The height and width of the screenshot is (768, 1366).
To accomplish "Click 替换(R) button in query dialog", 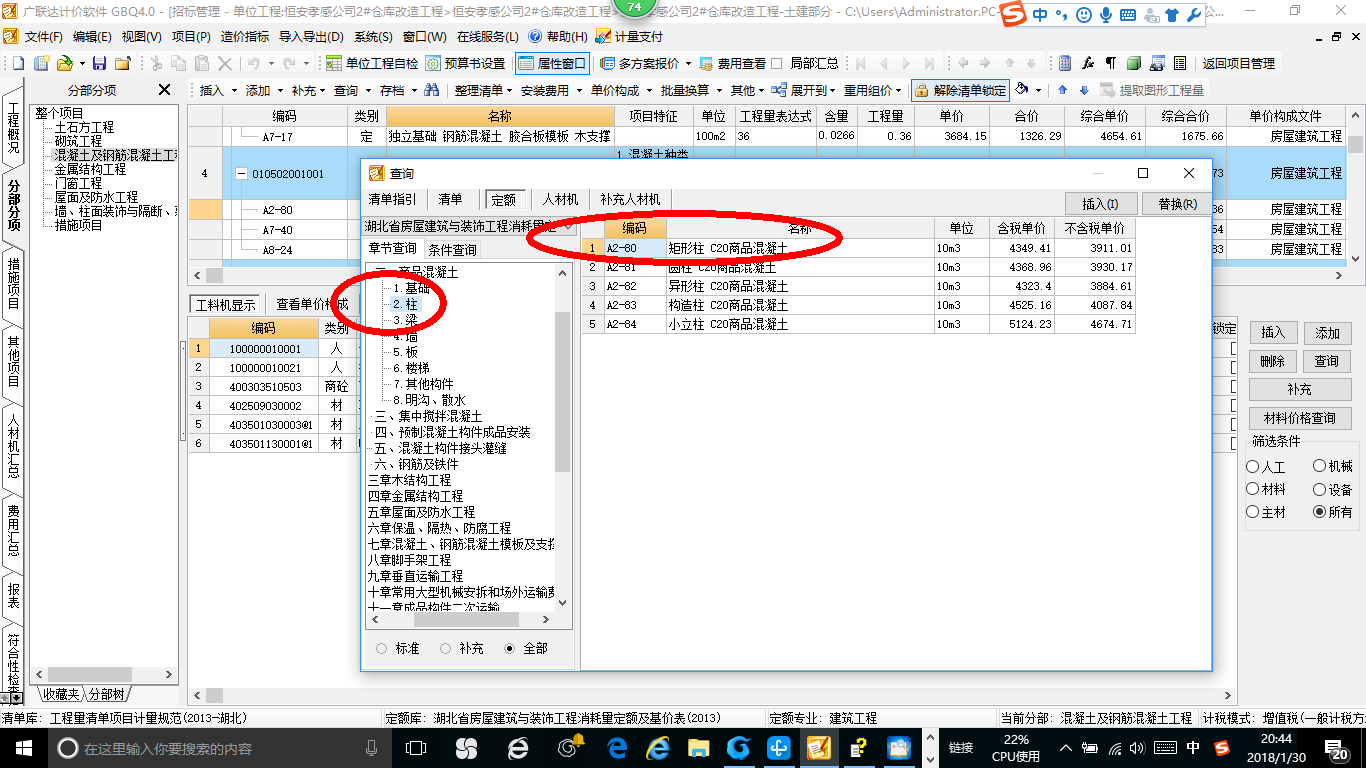I will [x=1177, y=203].
